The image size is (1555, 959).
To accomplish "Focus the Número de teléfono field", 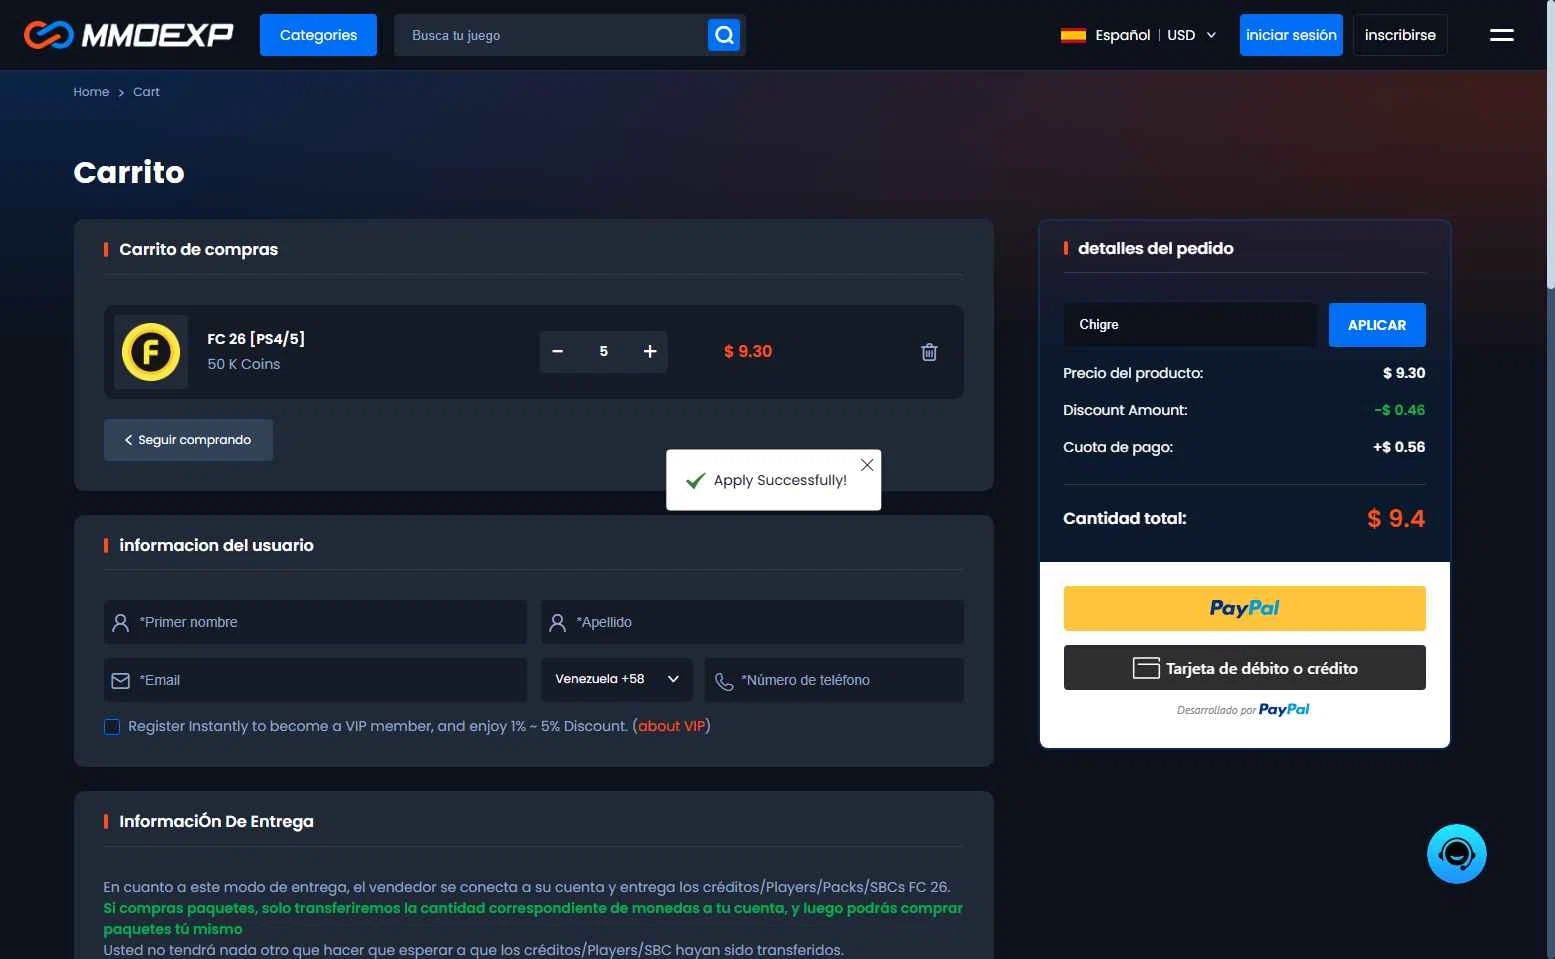I will pyautogui.click(x=834, y=680).
